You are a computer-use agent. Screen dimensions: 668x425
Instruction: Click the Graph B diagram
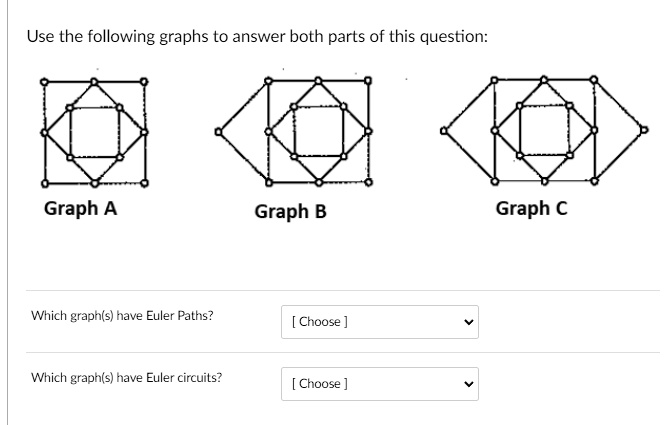294,132
